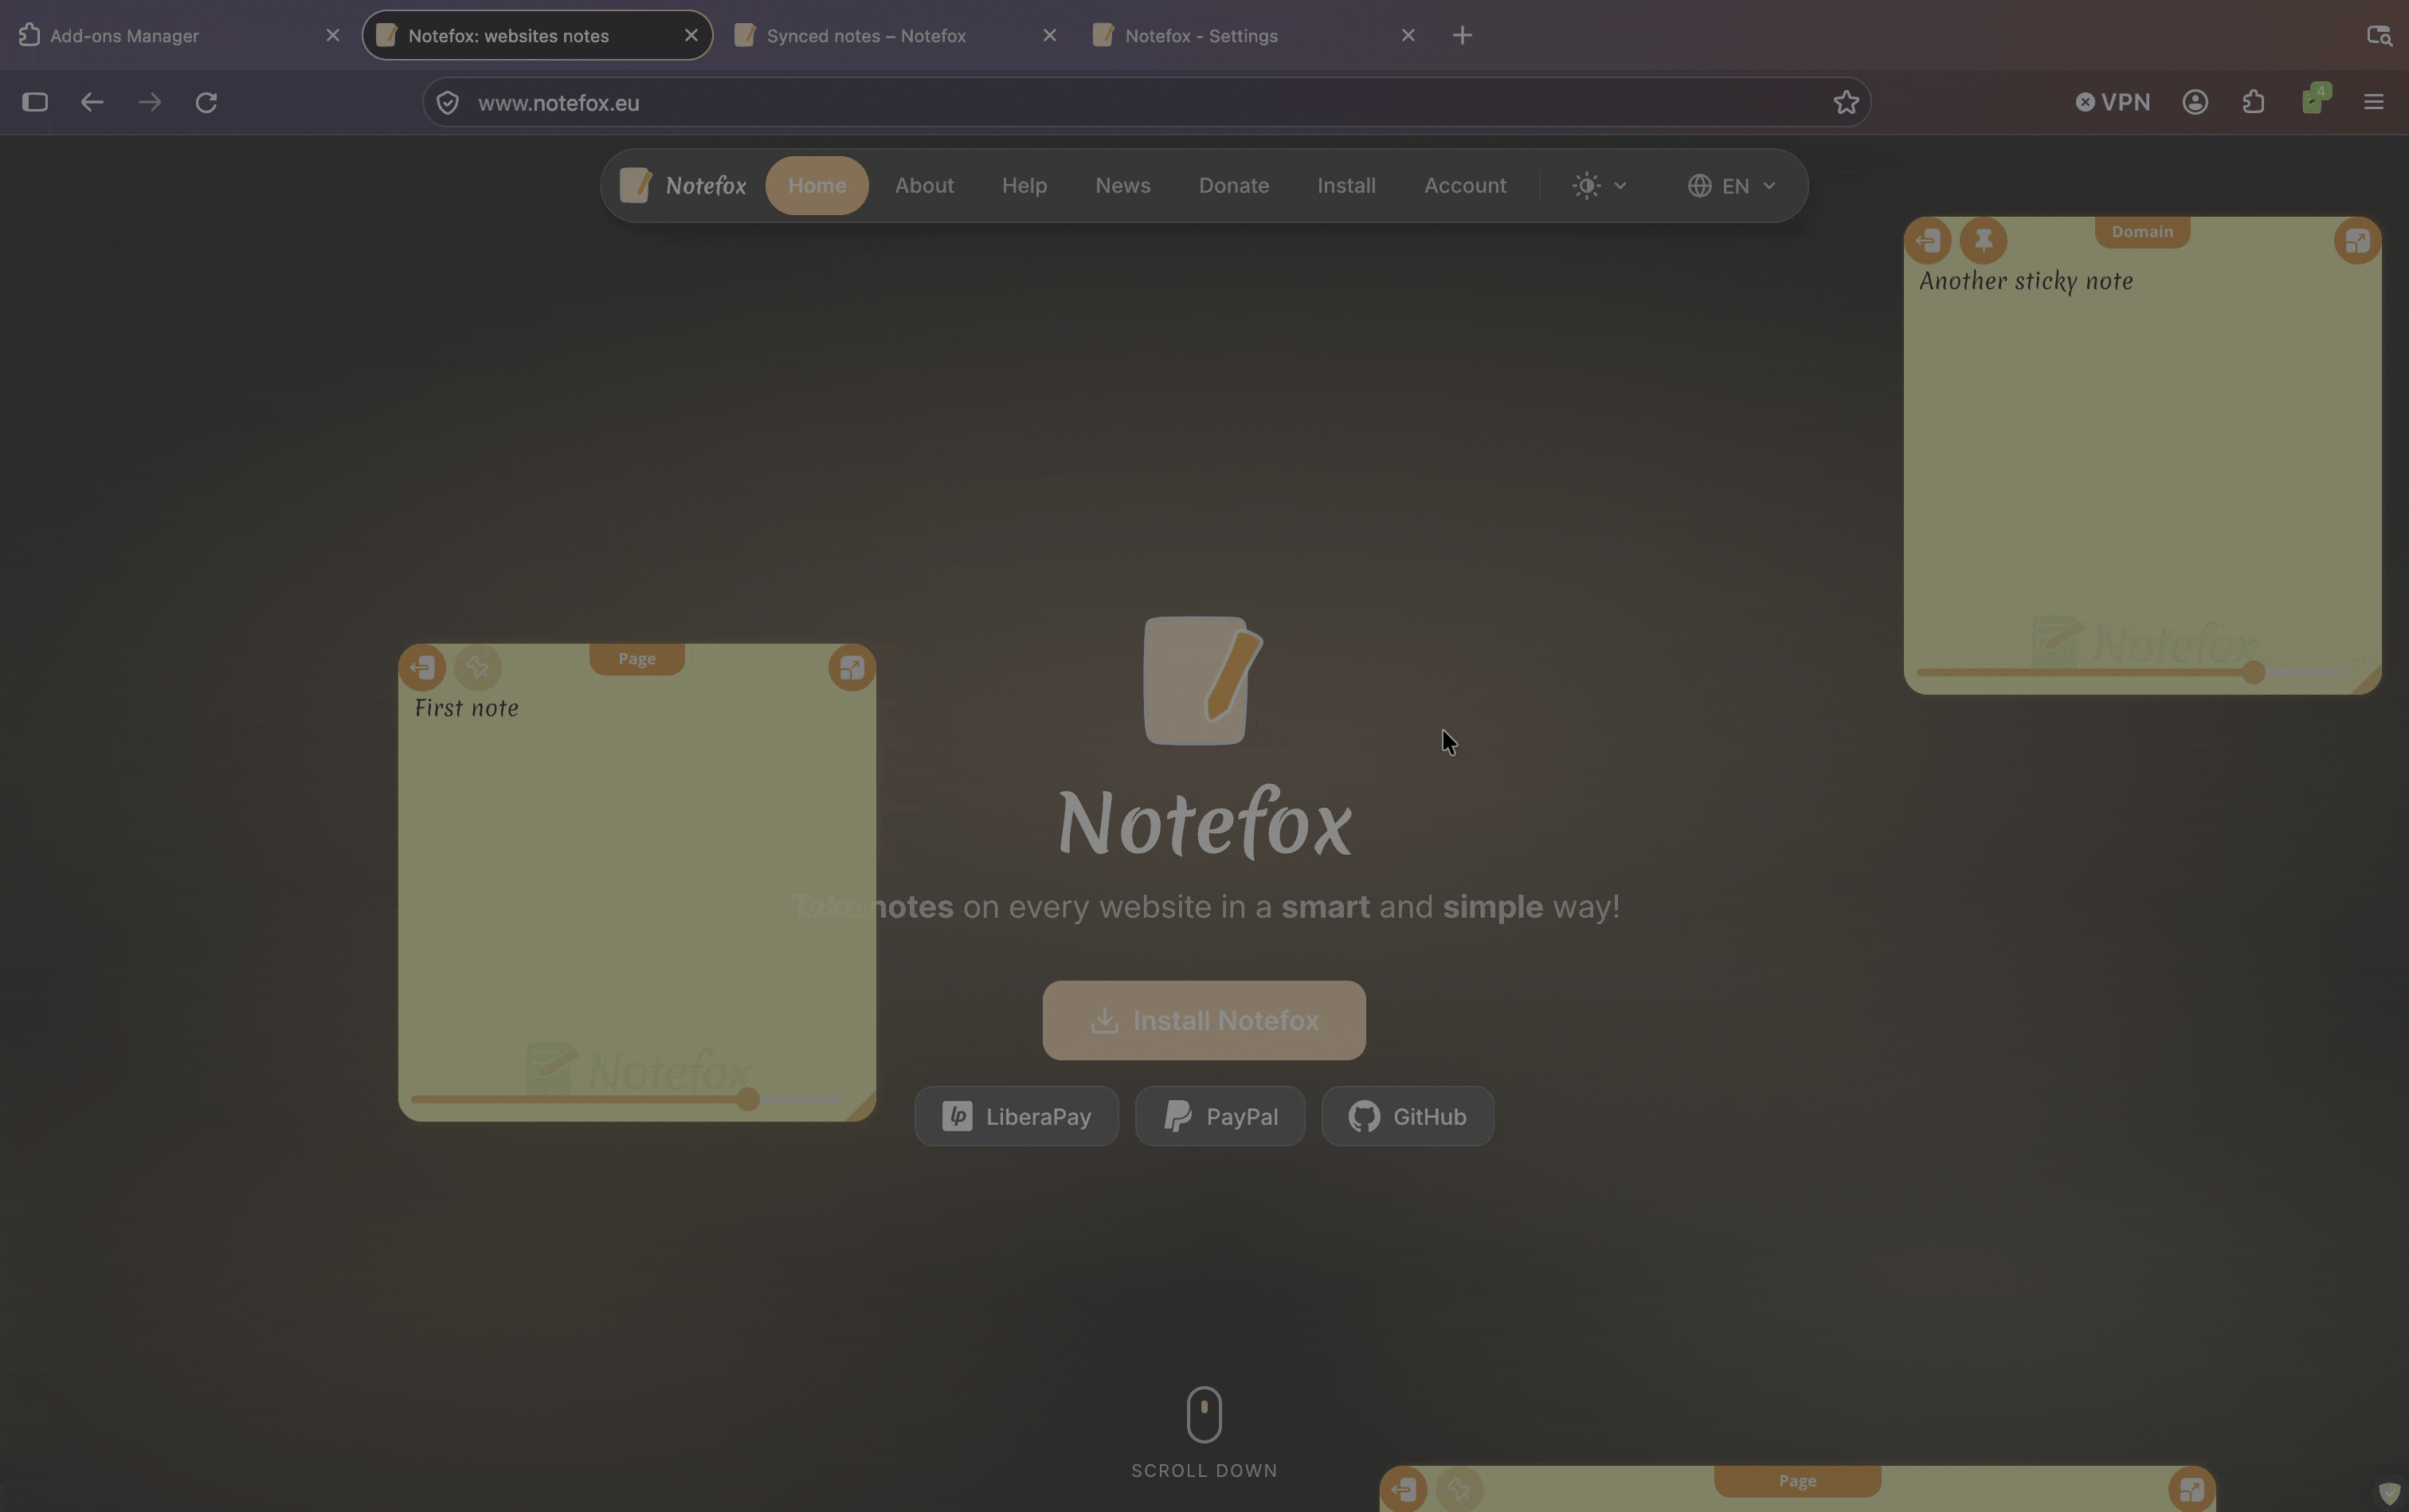This screenshot has height=1512, width=2409.
Task: Click the Install Notefox button
Action: [x=1204, y=1020]
